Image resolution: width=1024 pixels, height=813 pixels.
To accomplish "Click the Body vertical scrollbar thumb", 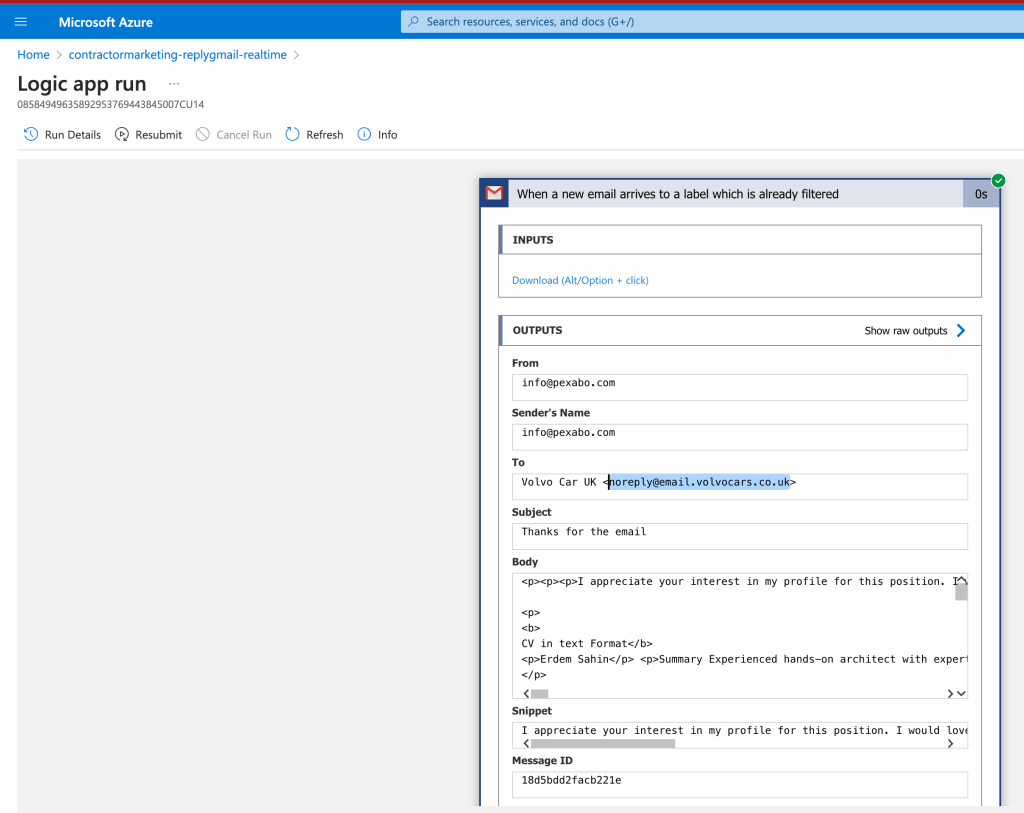I will coord(961,592).
